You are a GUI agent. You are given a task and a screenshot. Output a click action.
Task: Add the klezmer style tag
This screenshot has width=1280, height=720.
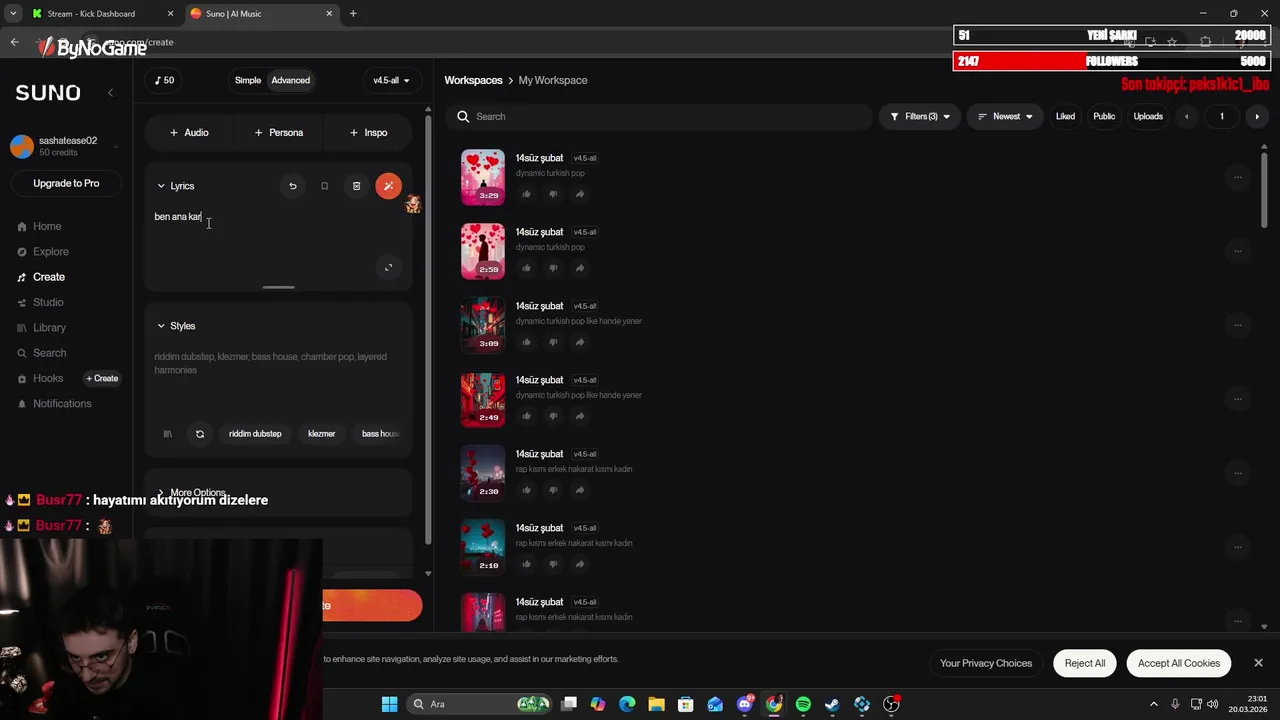tap(321, 434)
